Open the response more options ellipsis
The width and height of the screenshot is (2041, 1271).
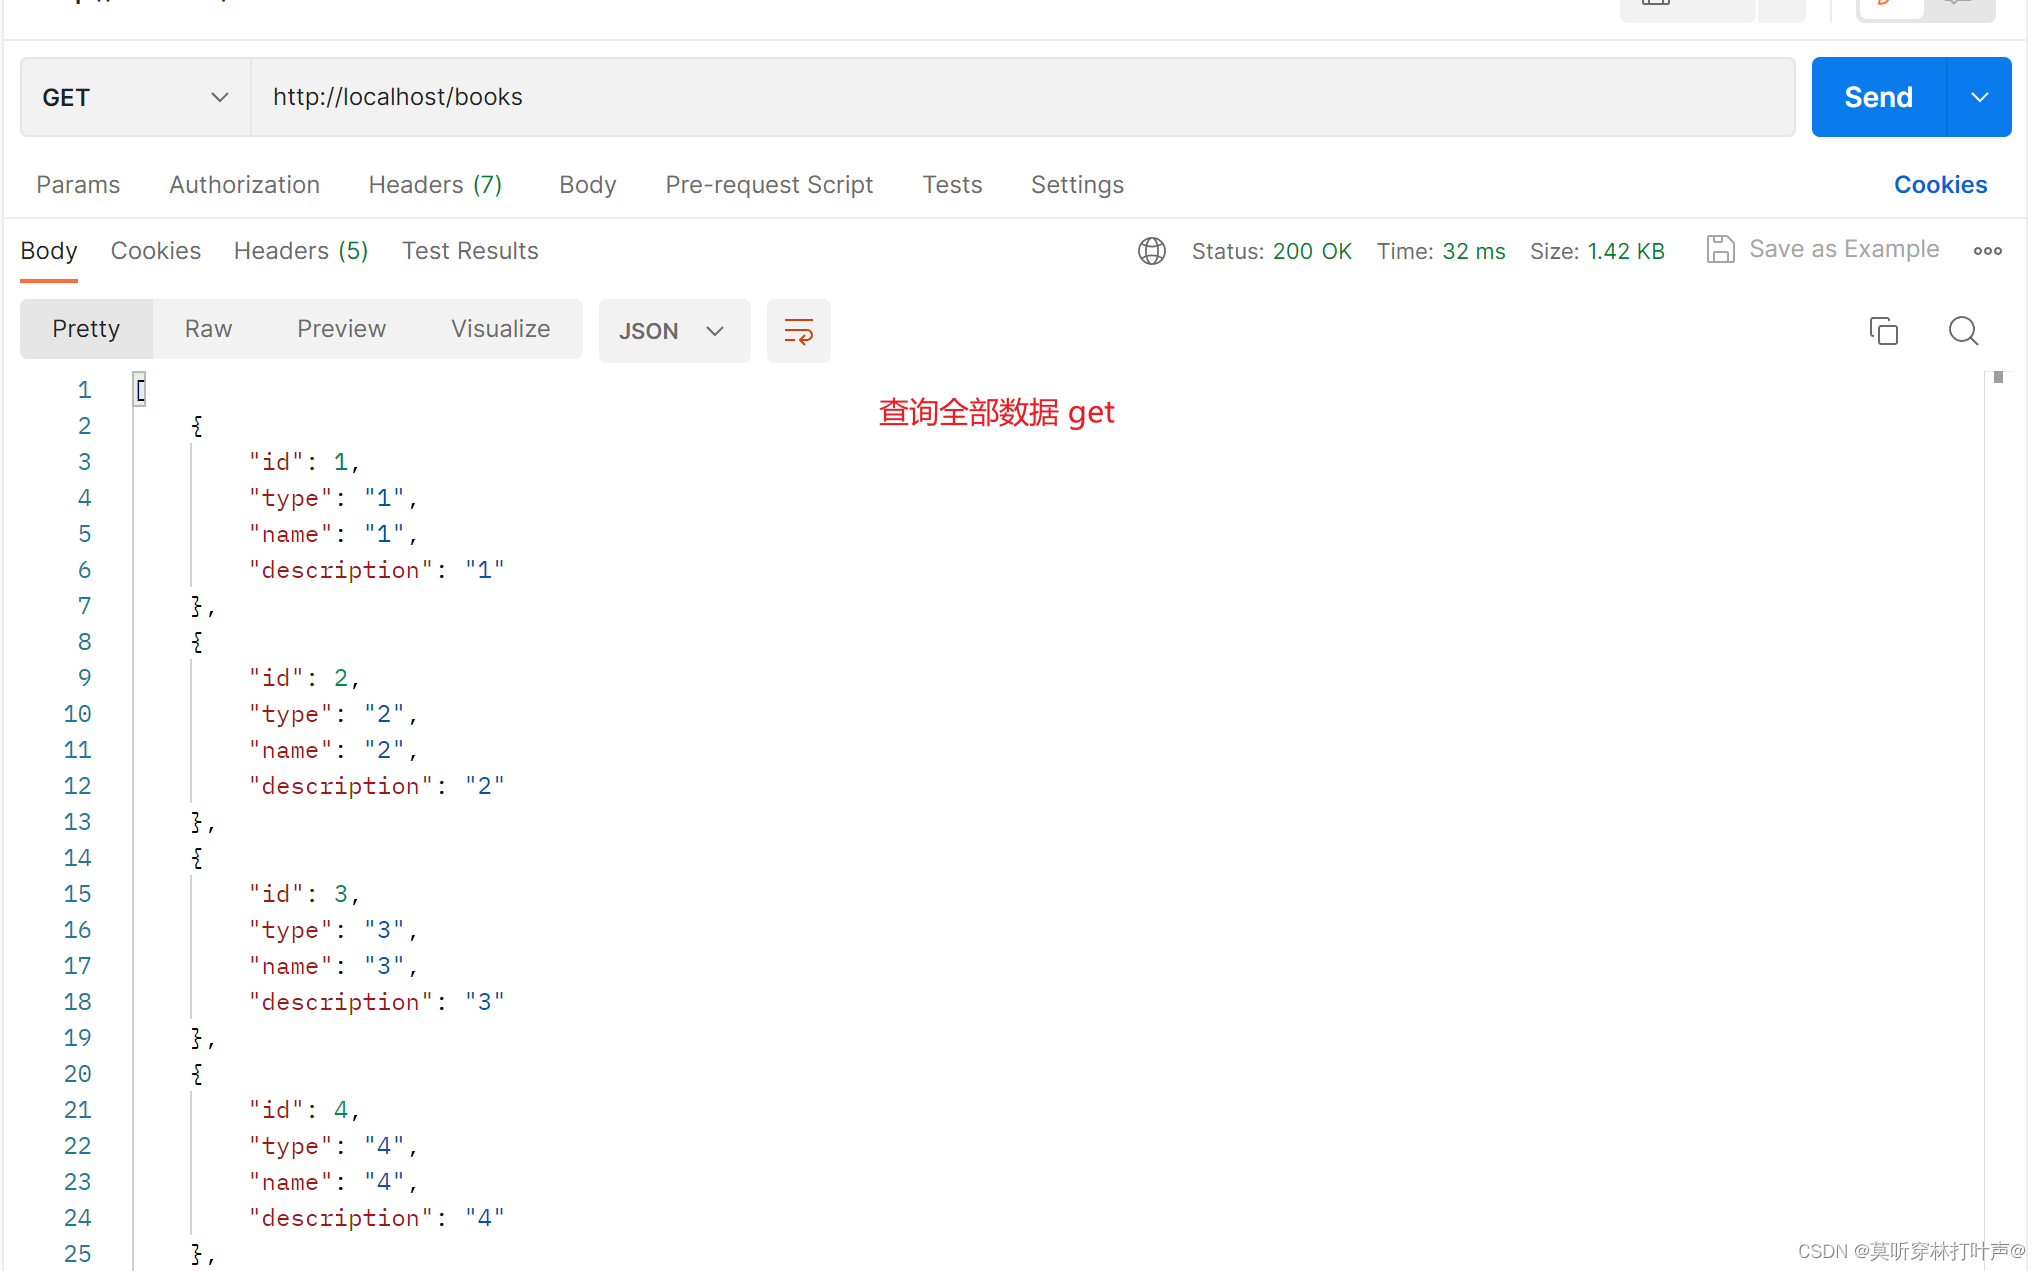point(1988,251)
